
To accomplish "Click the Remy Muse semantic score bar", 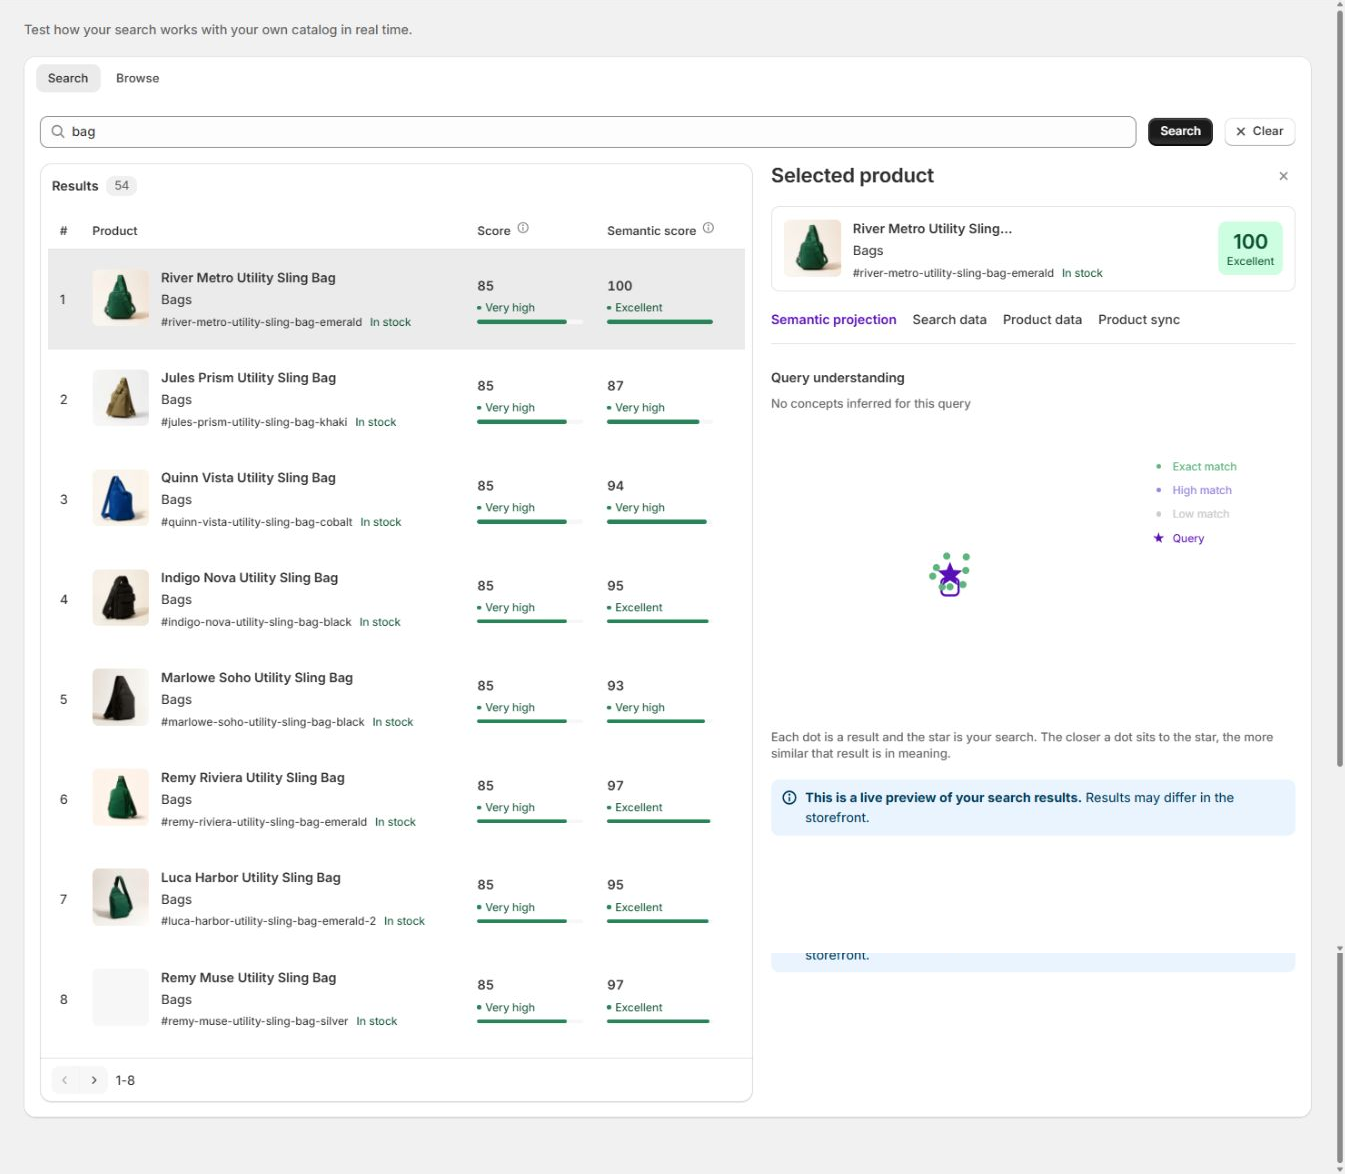I will click(660, 1021).
